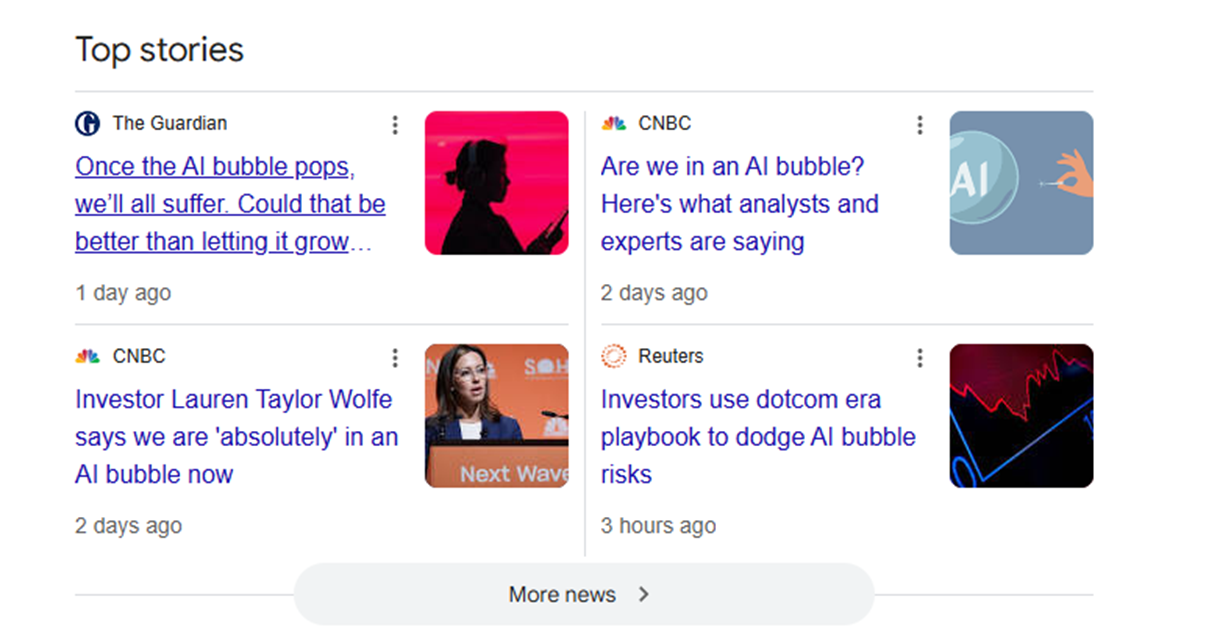The height and width of the screenshot is (641, 1206).
Task: Click The Guardian source name
Action: (x=169, y=124)
